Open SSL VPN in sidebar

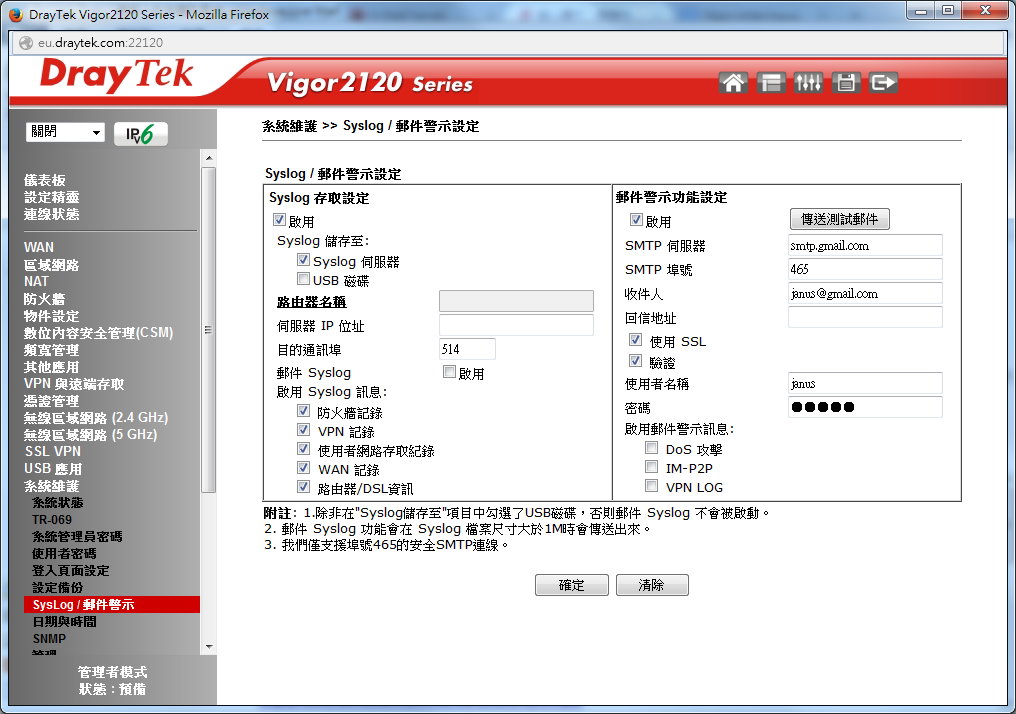point(53,451)
